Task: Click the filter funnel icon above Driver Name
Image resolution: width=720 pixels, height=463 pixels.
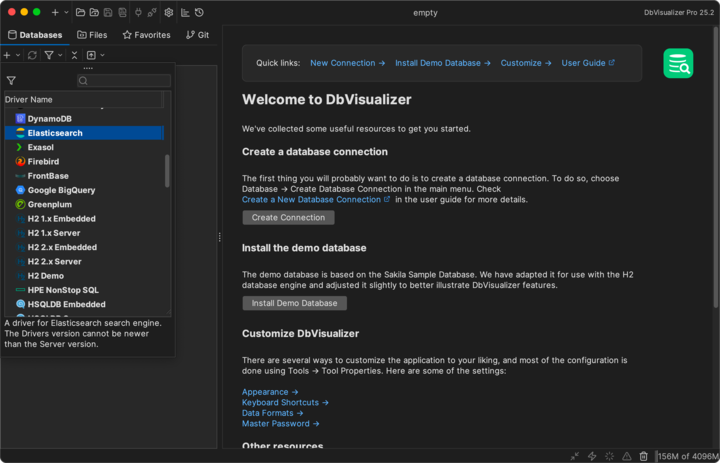Action: click(x=11, y=80)
